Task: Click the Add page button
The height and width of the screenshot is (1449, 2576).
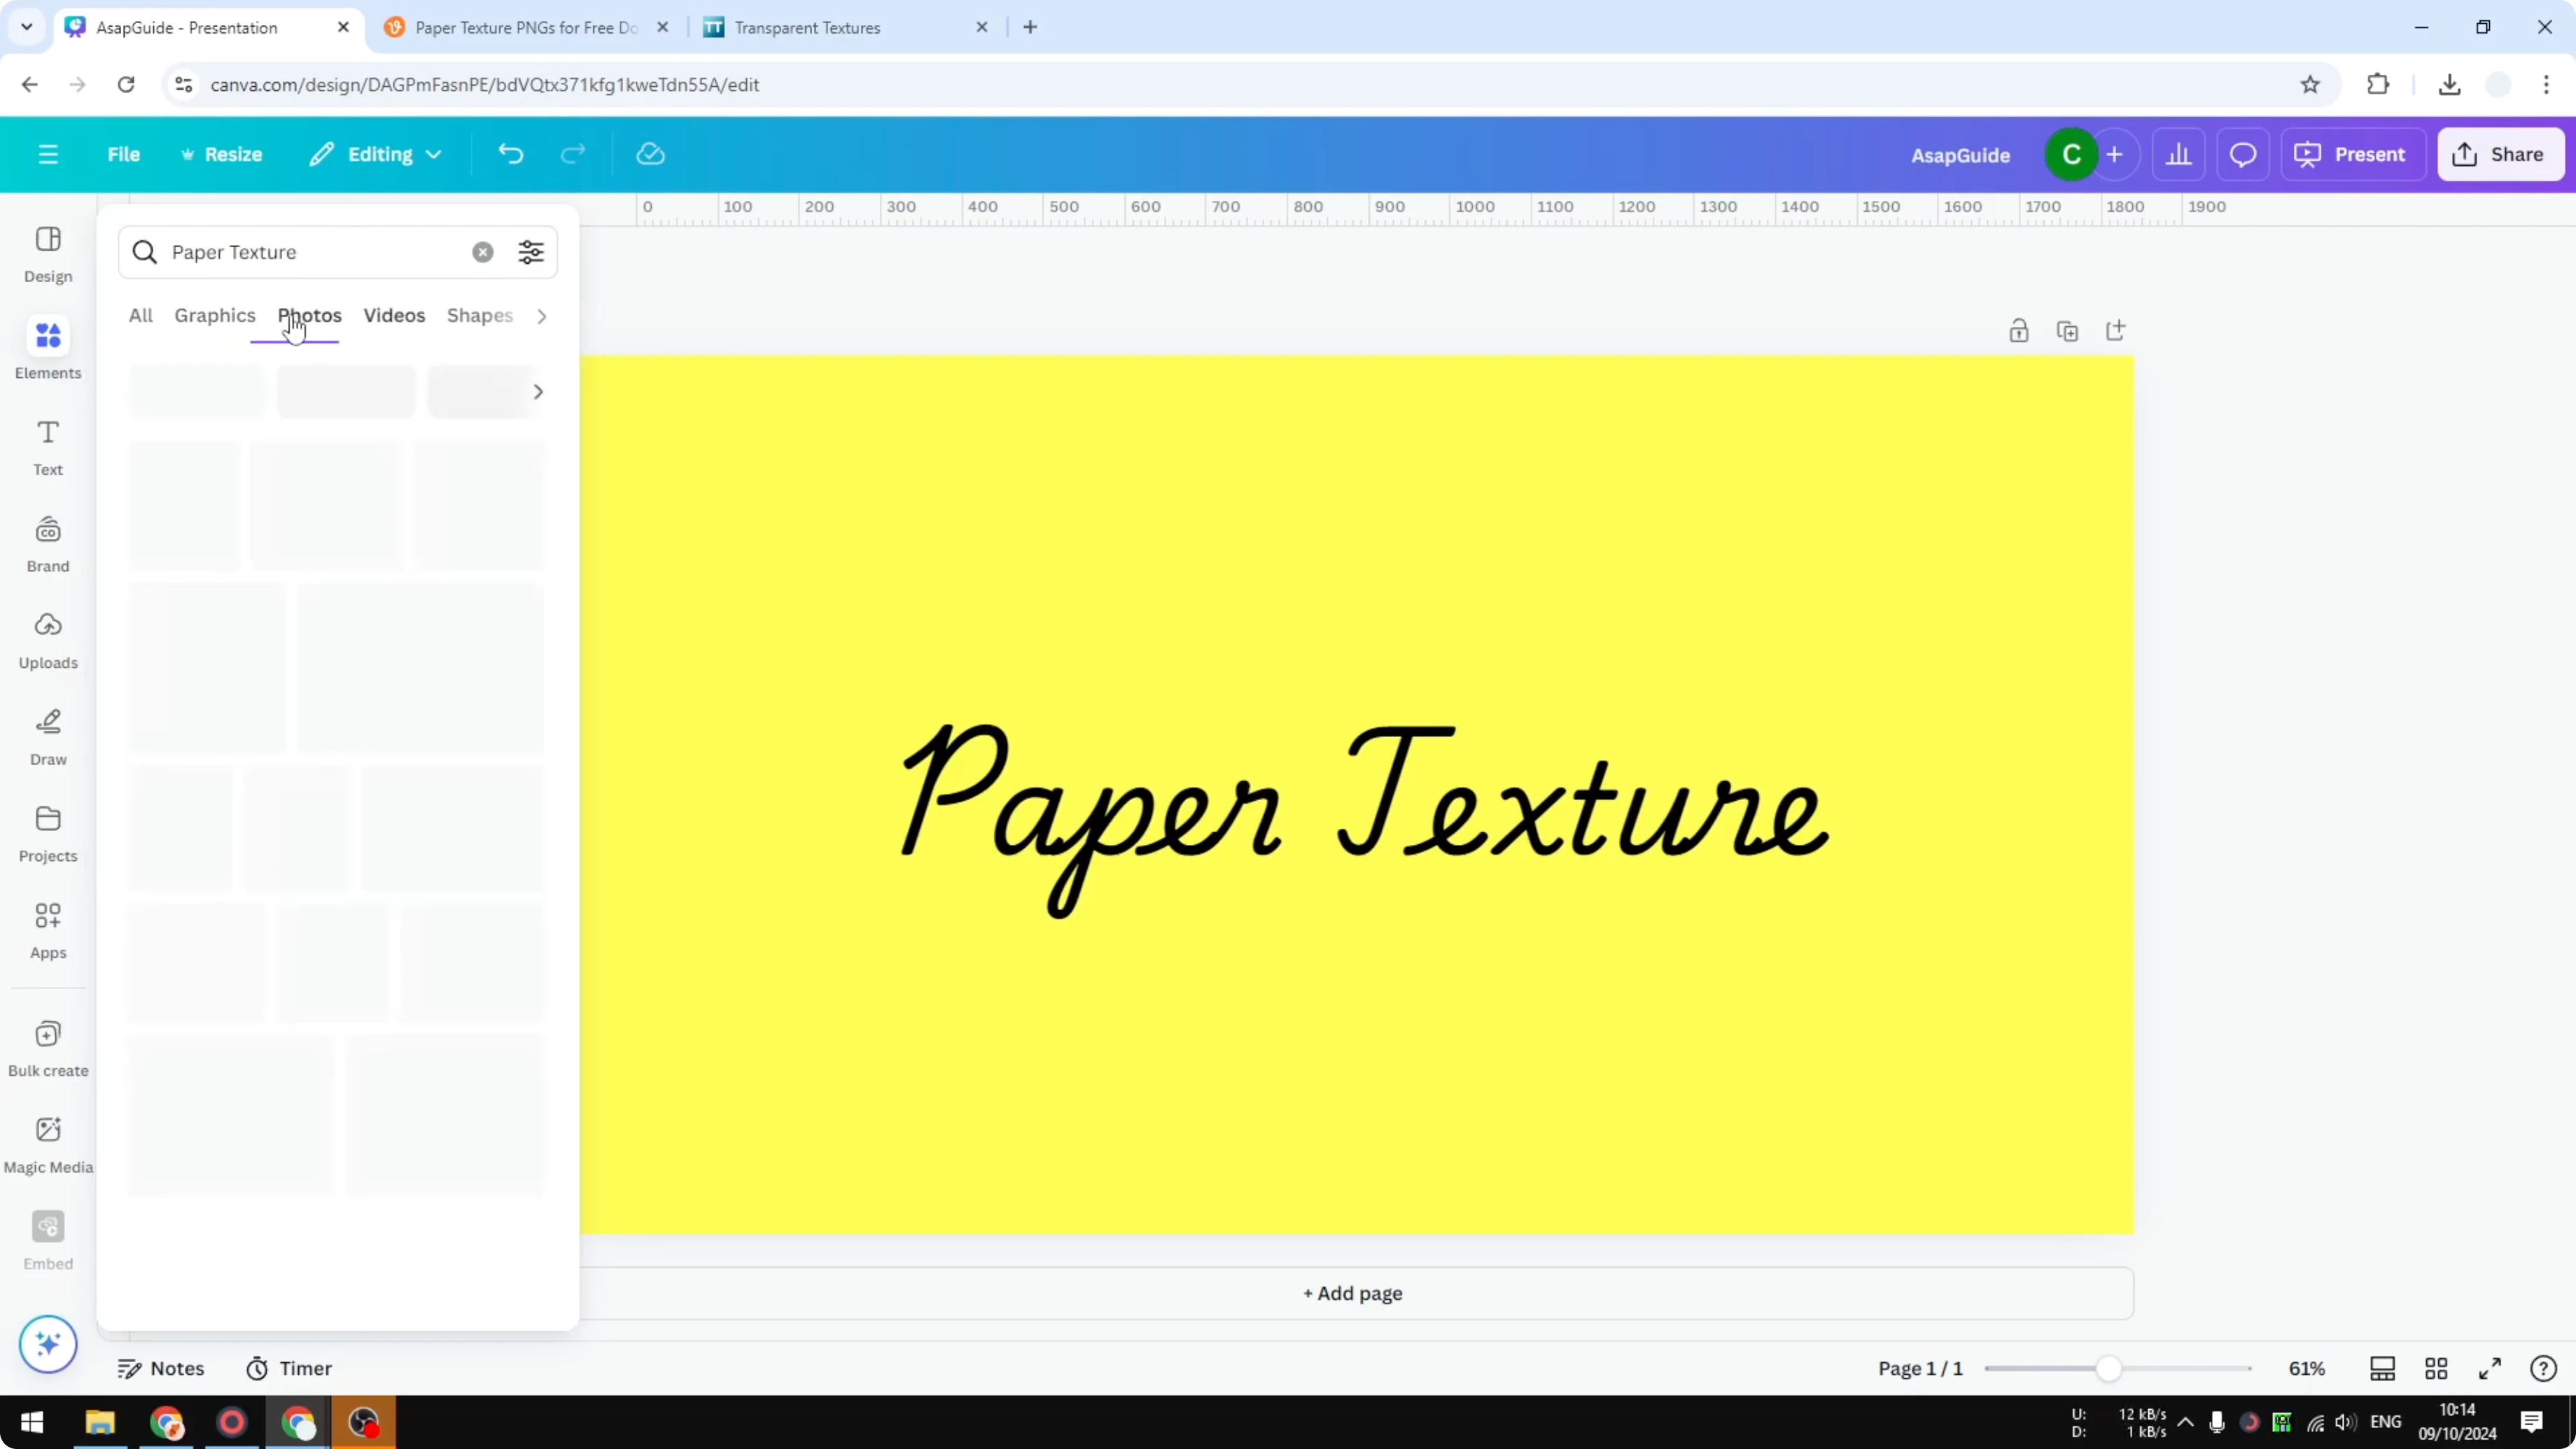Action: coord(1352,1293)
